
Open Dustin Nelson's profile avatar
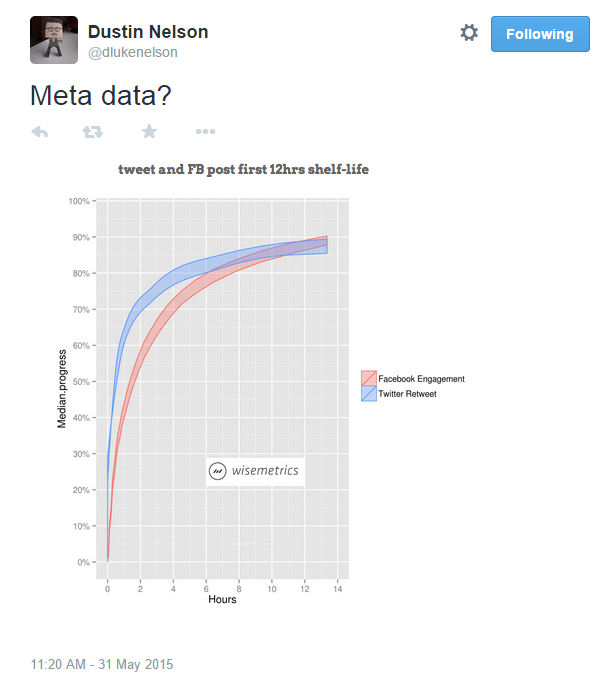pyautogui.click(x=54, y=40)
